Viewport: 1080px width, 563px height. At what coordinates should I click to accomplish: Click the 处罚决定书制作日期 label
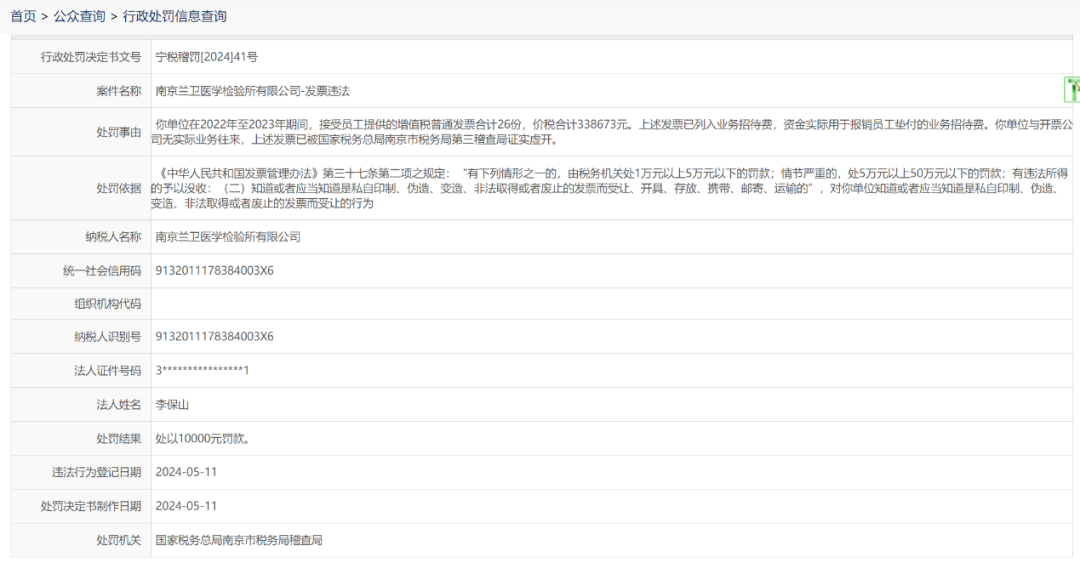(90, 506)
